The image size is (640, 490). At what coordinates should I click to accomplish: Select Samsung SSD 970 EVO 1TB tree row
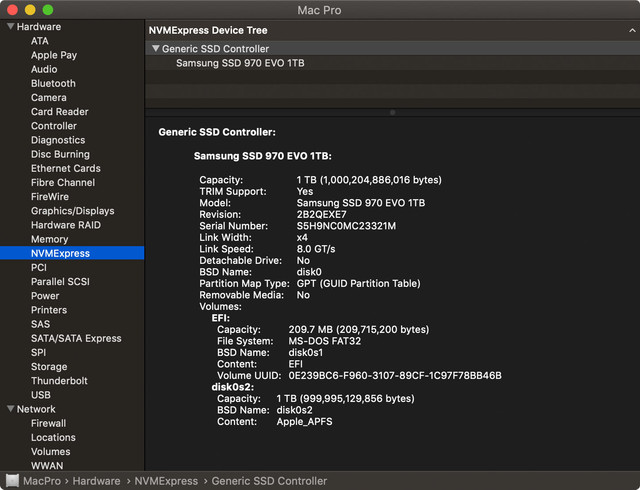392,63
